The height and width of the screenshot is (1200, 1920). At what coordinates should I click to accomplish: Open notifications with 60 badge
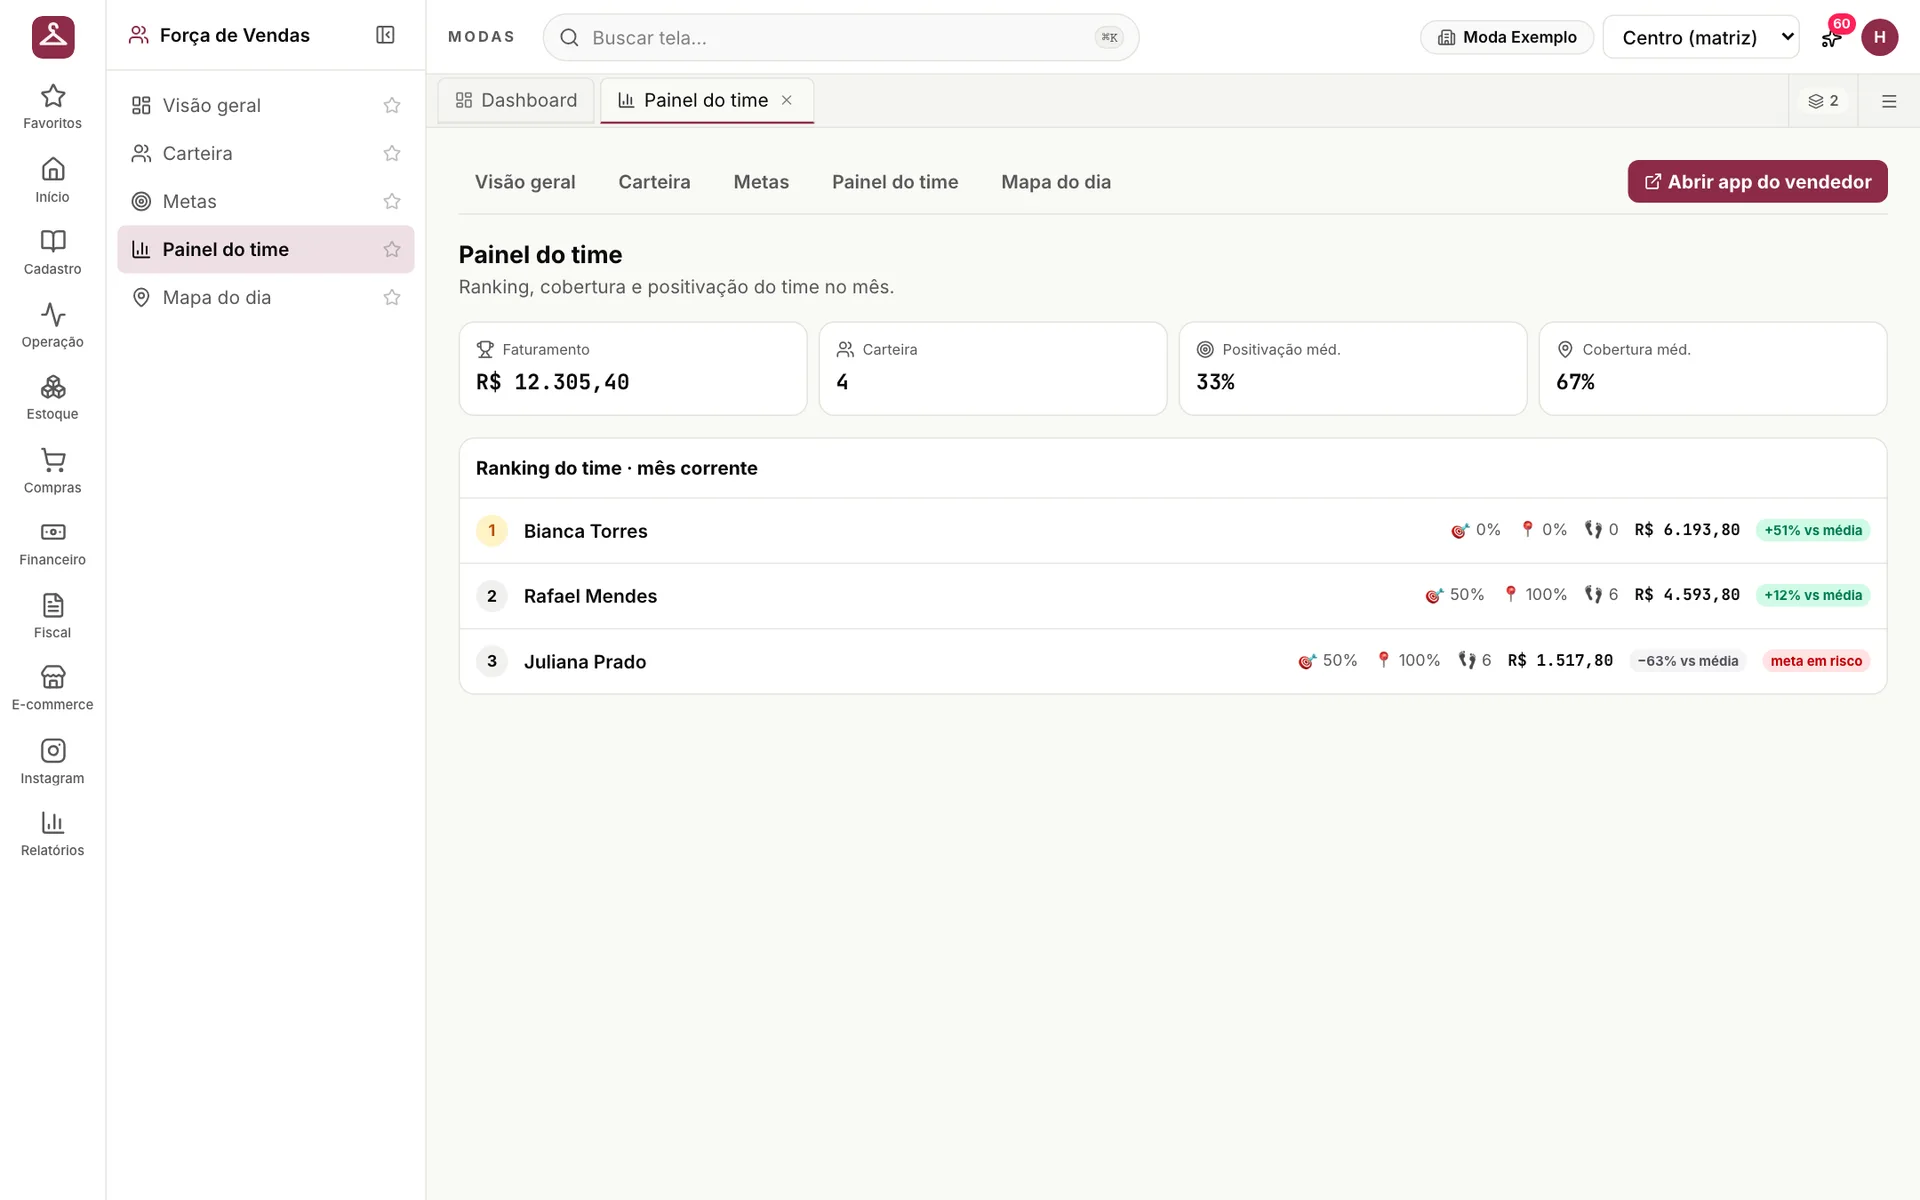click(x=1832, y=37)
